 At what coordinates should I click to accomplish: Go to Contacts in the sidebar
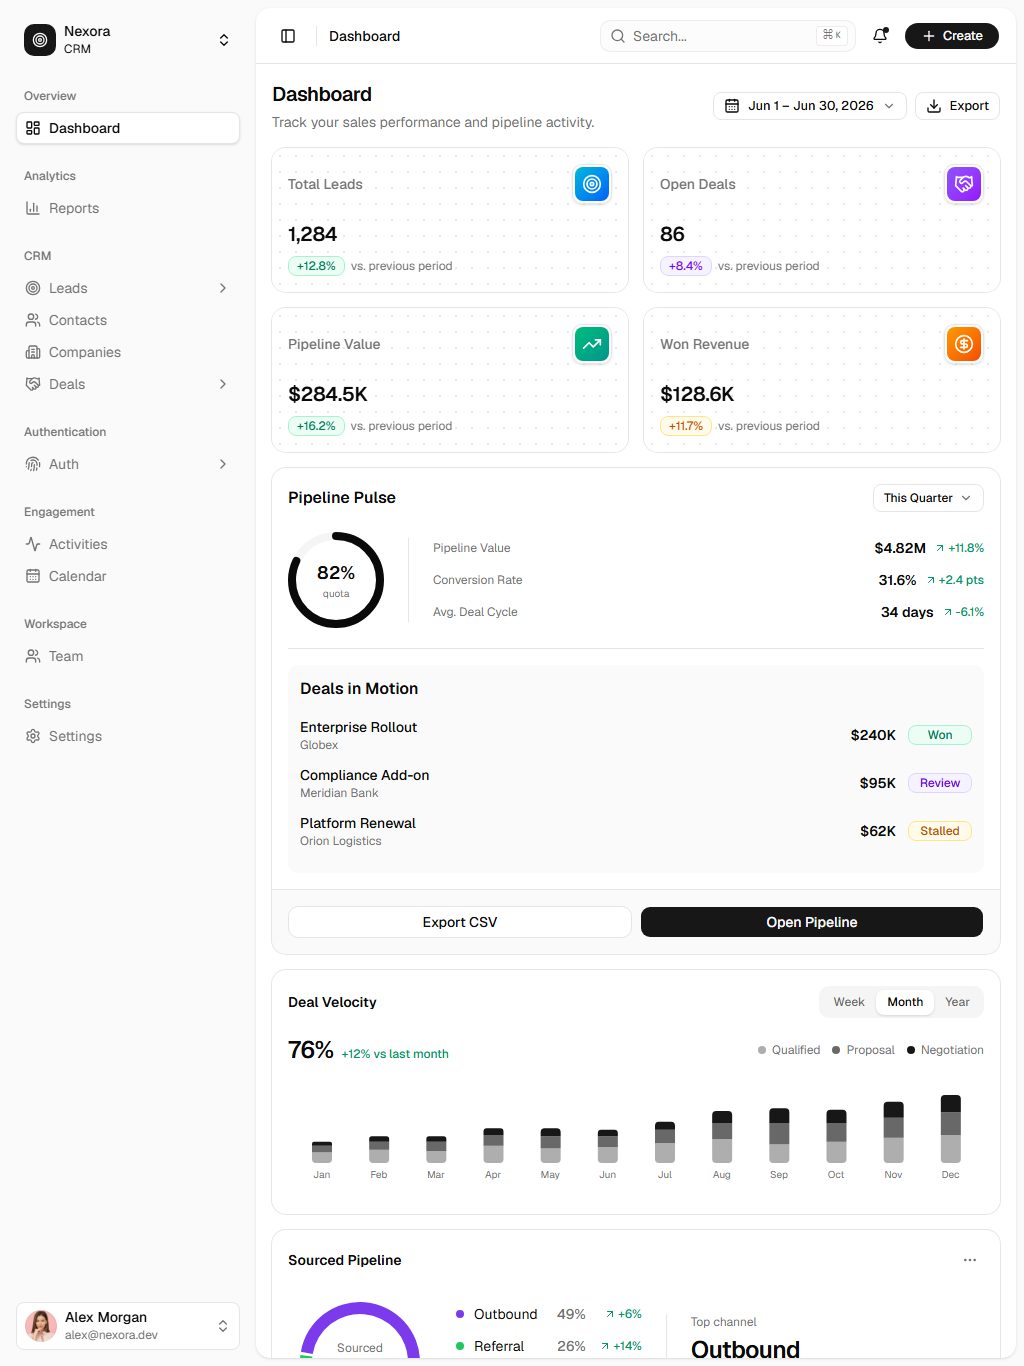click(x=128, y=320)
